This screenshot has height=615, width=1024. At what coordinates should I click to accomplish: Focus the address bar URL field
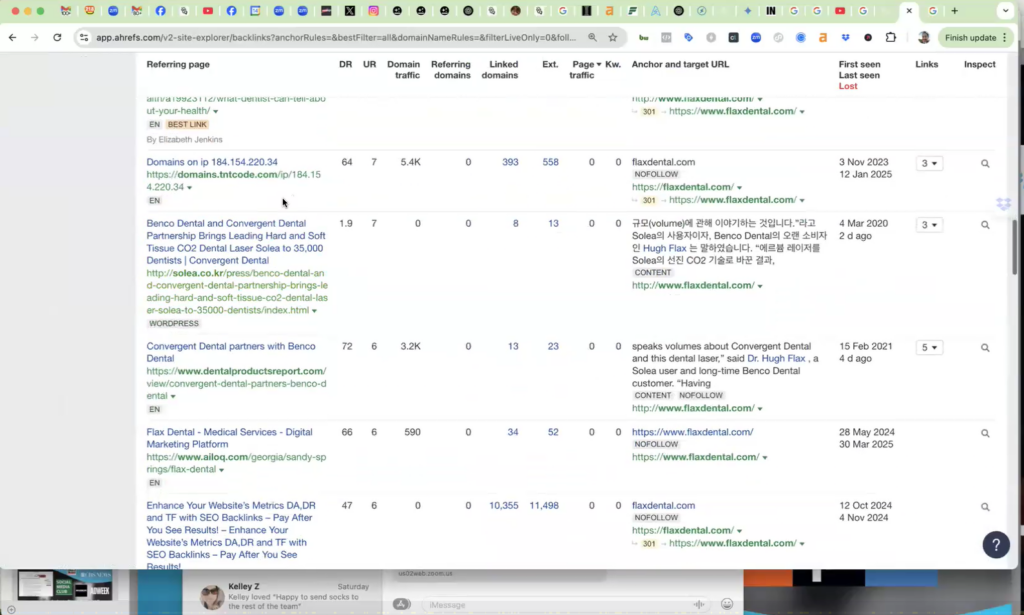[336, 38]
